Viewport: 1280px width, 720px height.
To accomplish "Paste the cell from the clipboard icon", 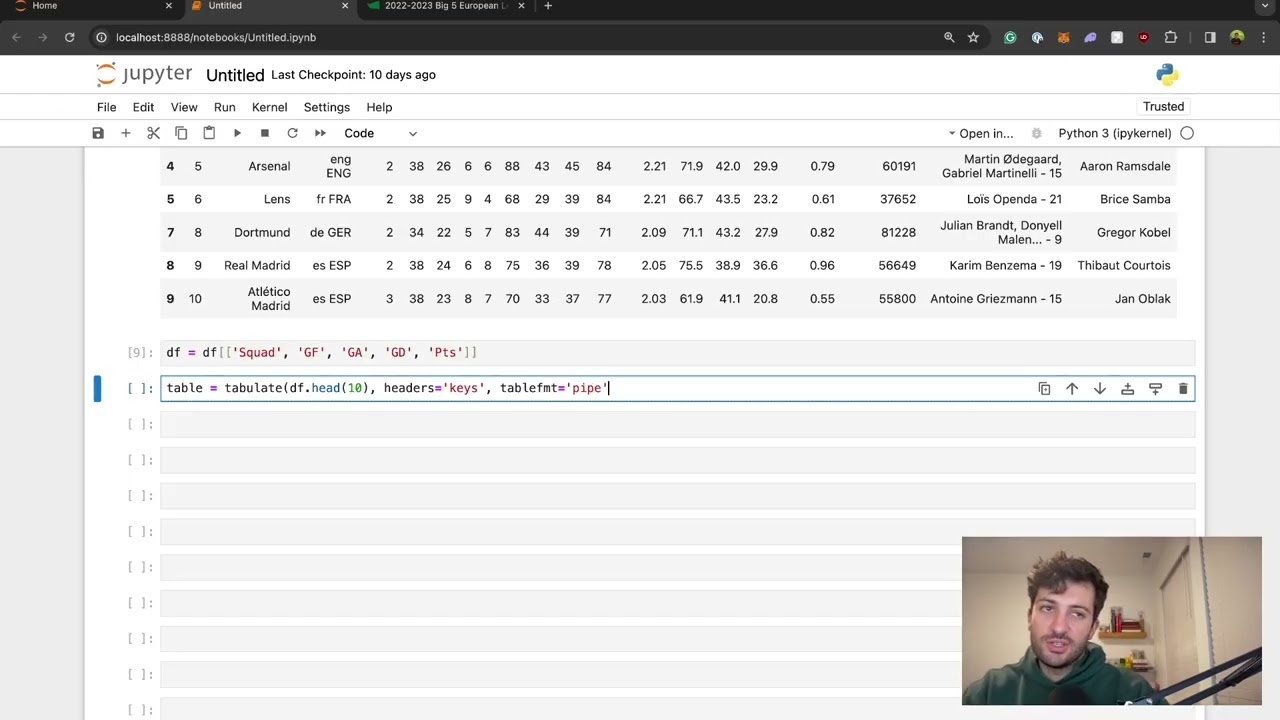I will click(x=209, y=133).
